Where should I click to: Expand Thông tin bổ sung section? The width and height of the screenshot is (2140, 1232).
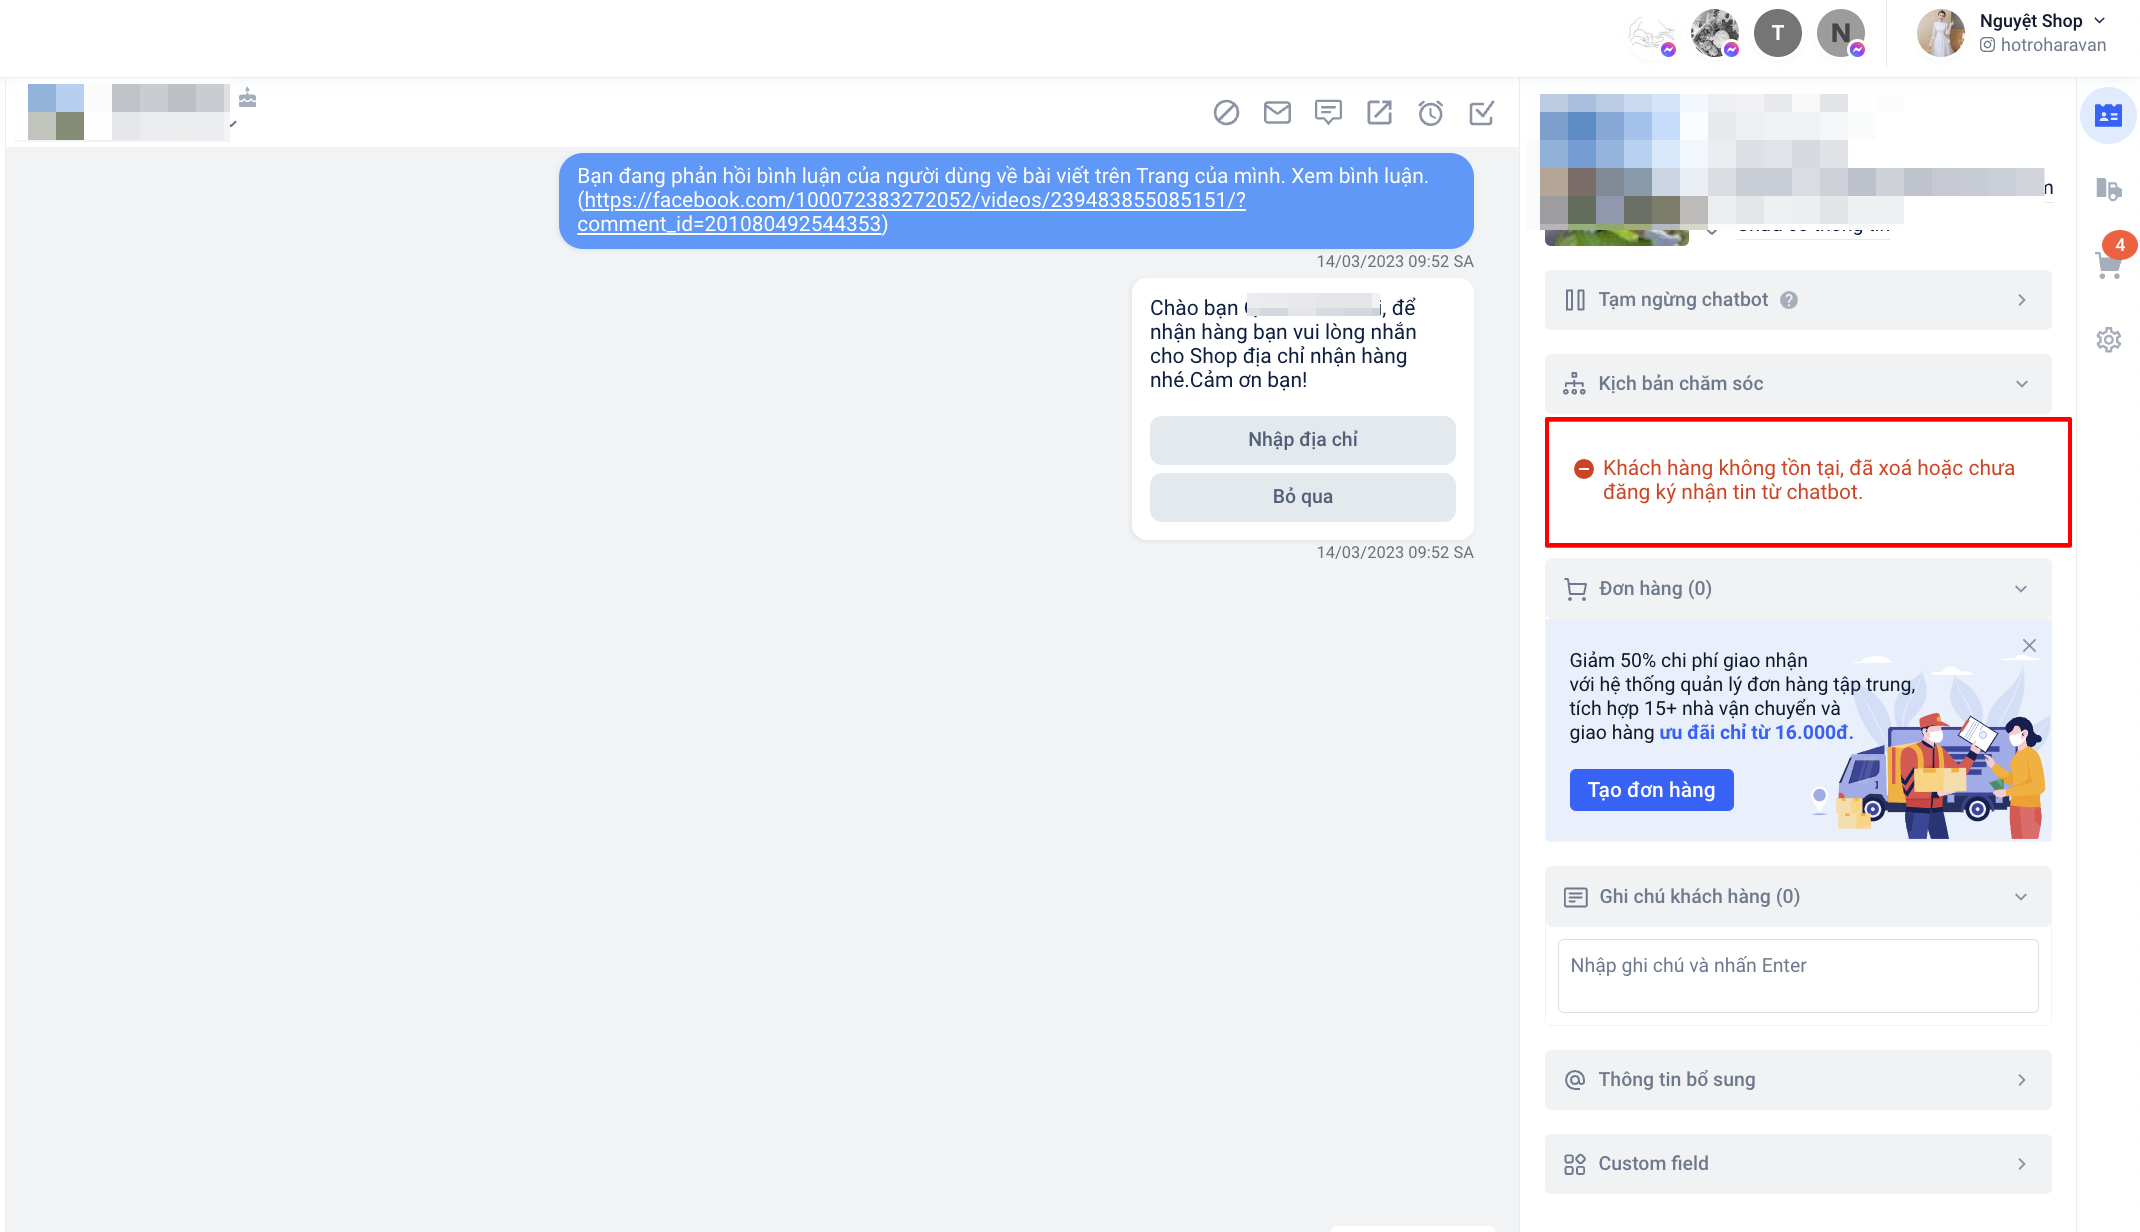click(x=1797, y=1080)
